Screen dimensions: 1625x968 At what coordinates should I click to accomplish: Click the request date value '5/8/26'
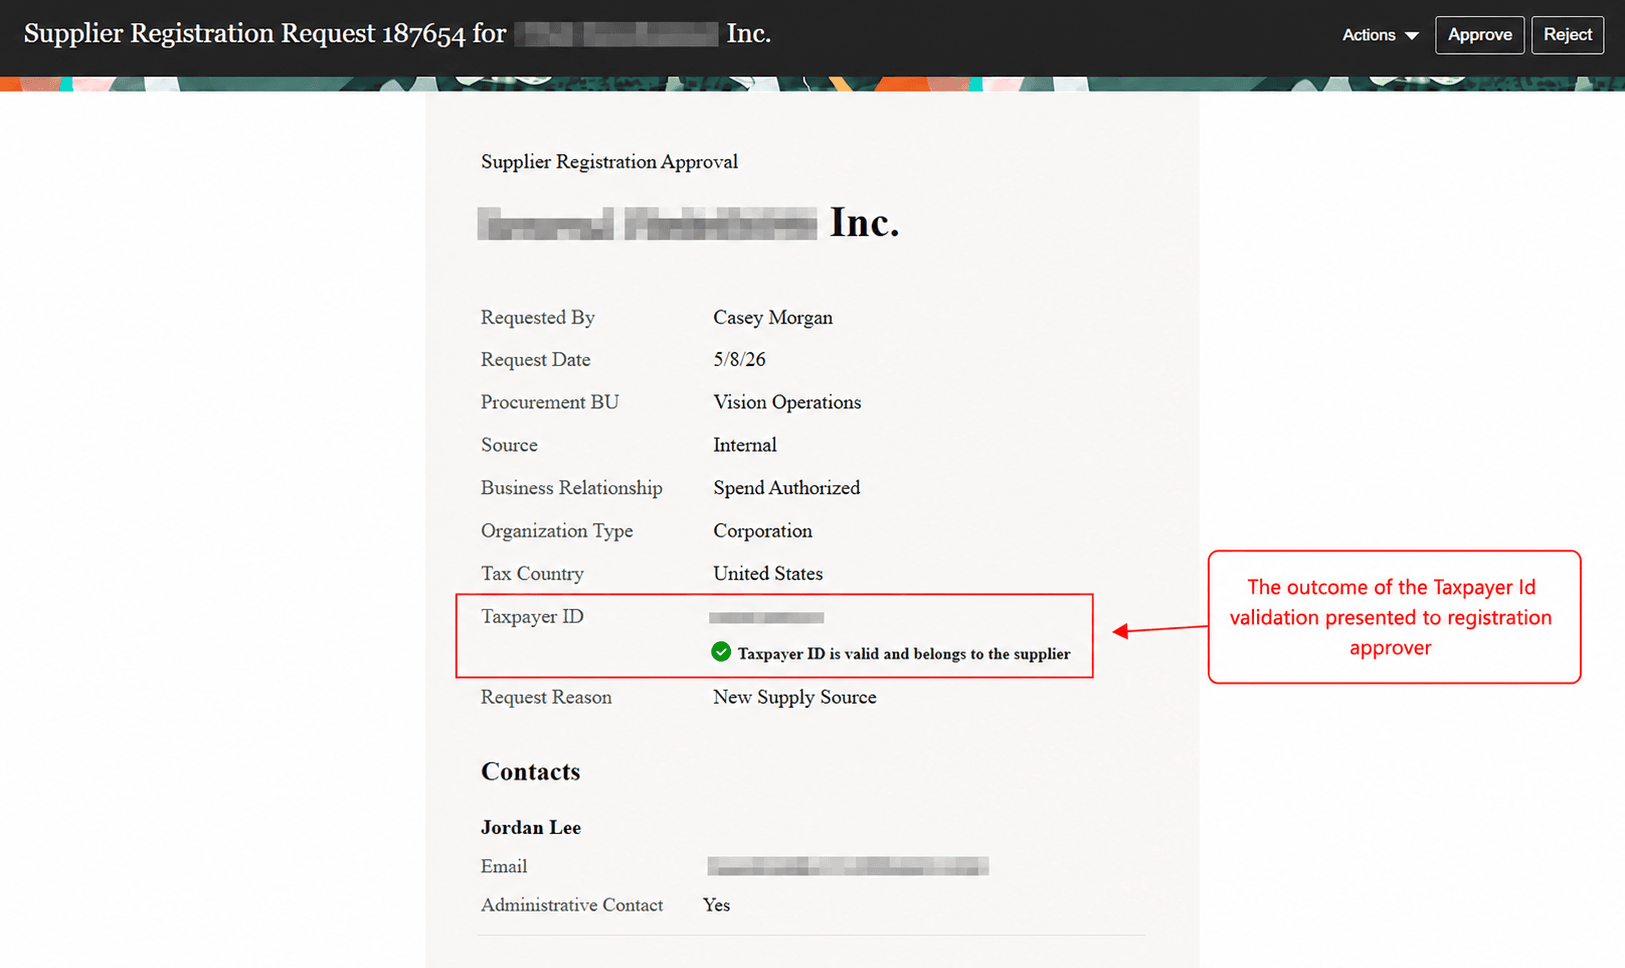point(739,359)
